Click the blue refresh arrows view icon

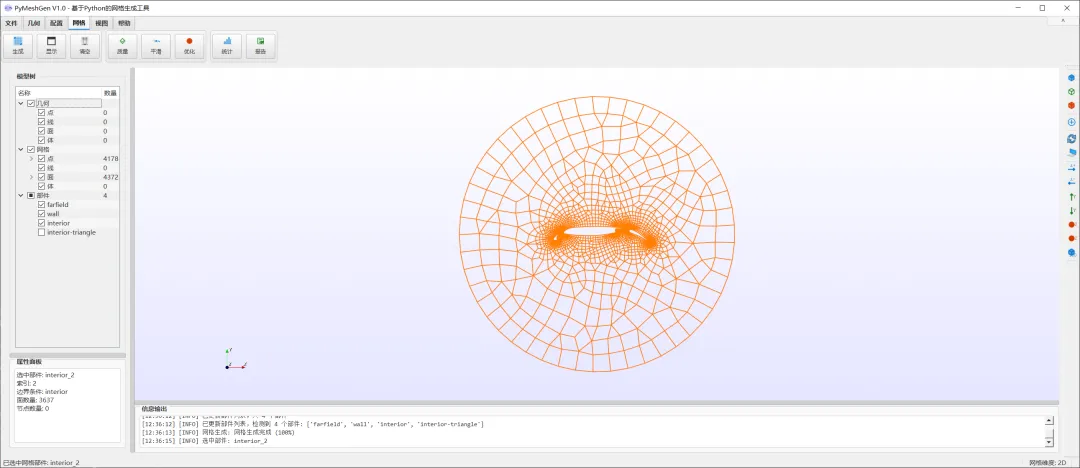point(1071,139)
